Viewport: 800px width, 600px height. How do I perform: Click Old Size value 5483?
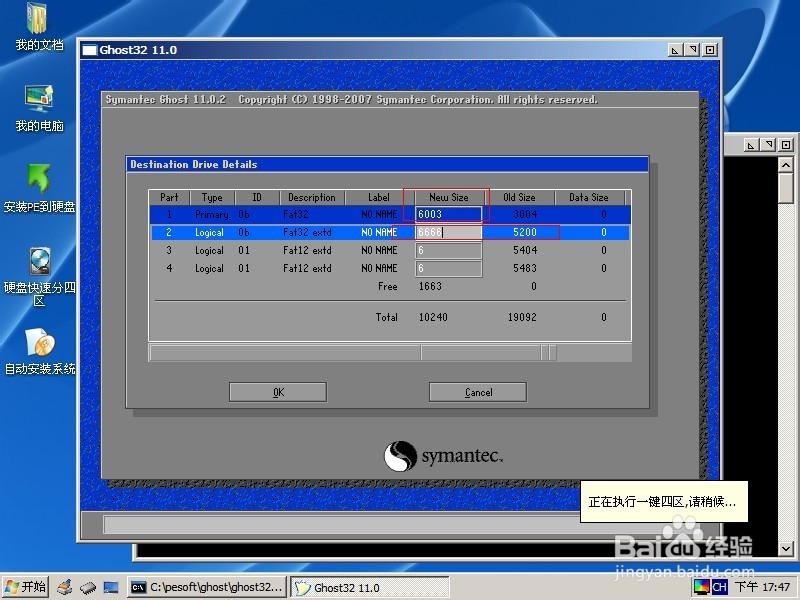click(525, 268)
